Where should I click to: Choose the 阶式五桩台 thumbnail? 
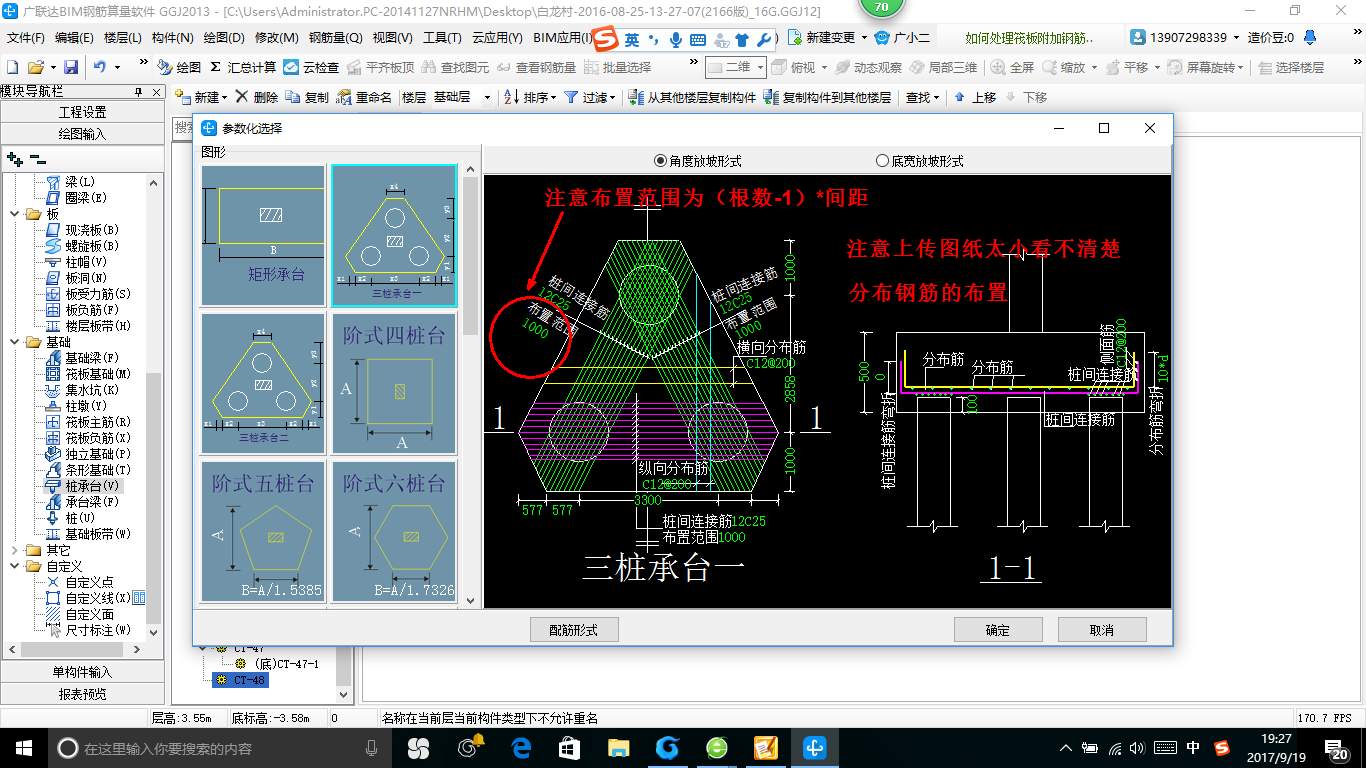(263, 531)
